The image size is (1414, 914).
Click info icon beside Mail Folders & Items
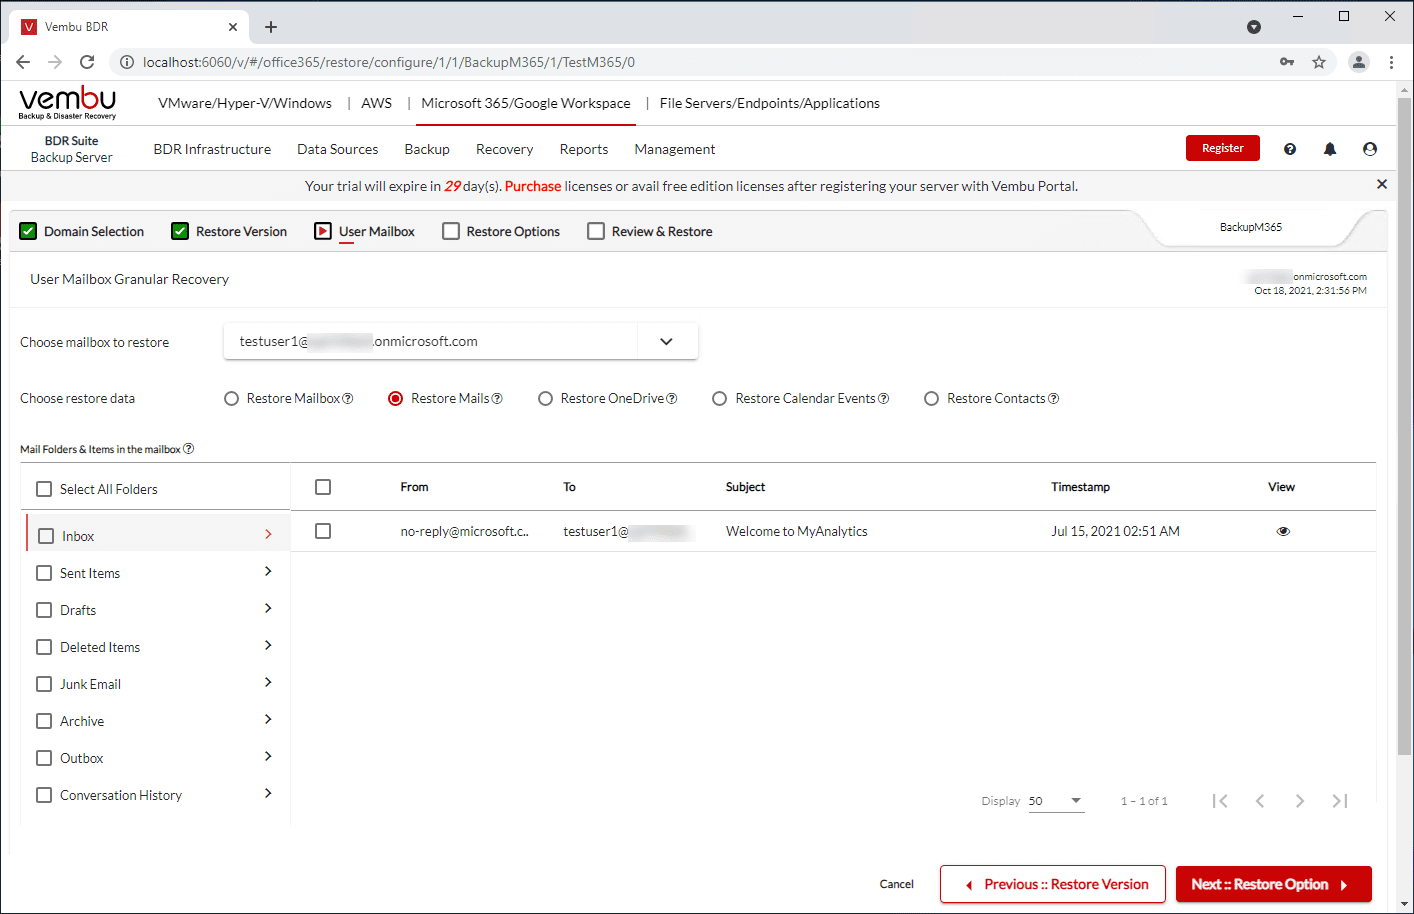click(x=189, y=449)
